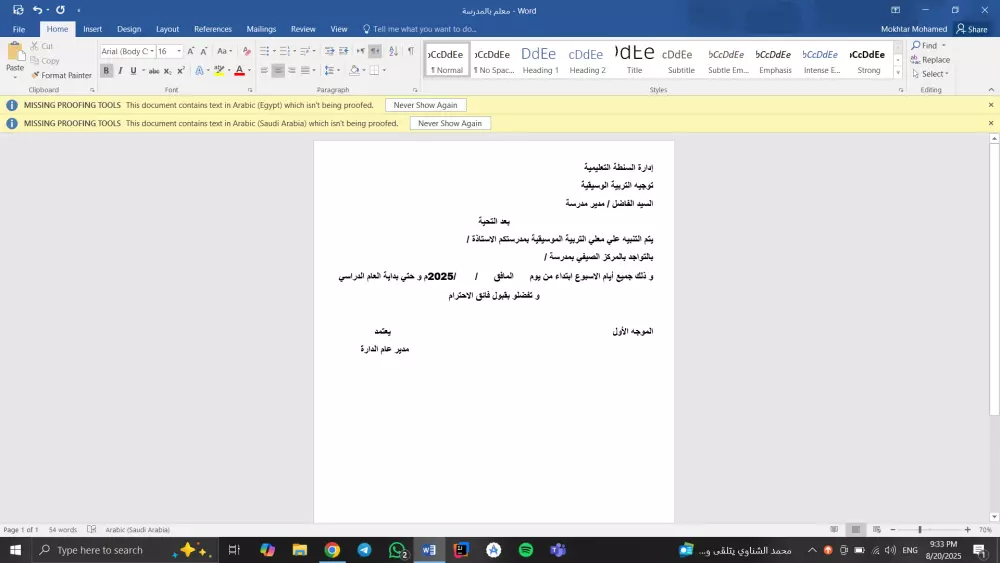Toggle Align Left

(264, 71)
